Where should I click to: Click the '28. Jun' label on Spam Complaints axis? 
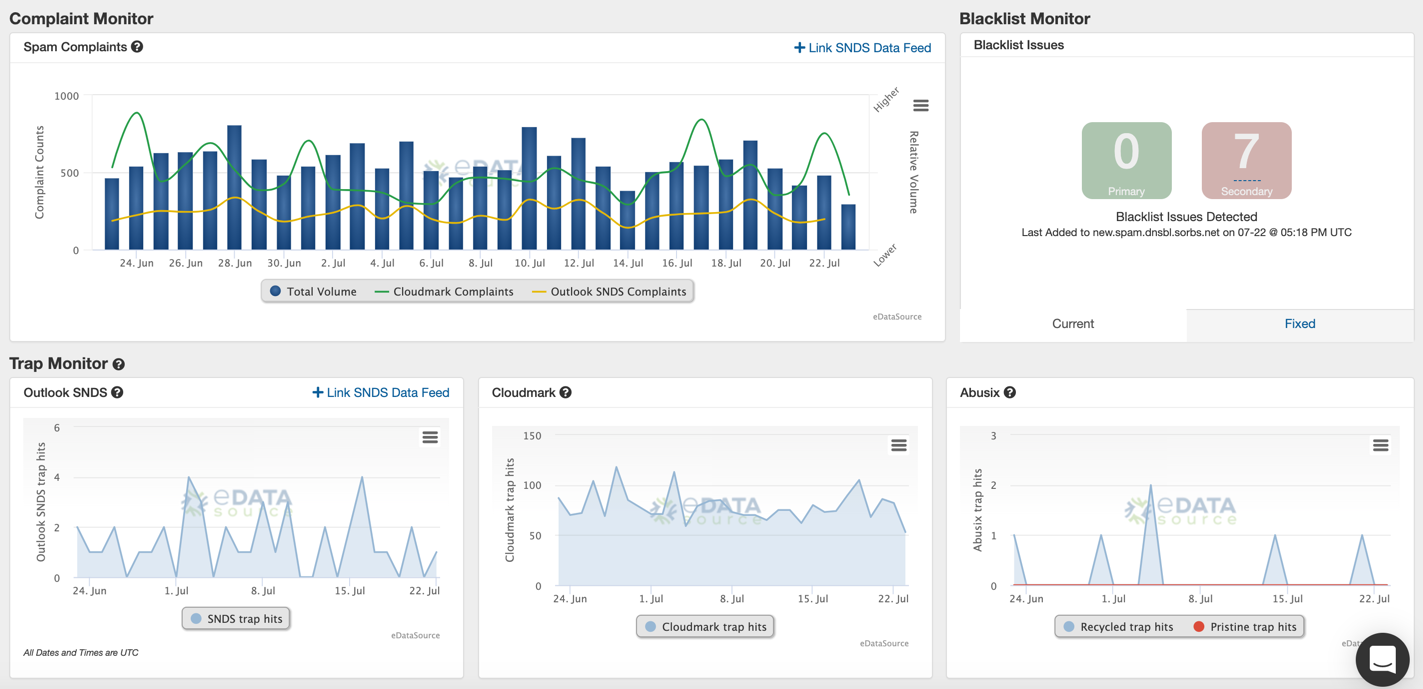[235, 263]
